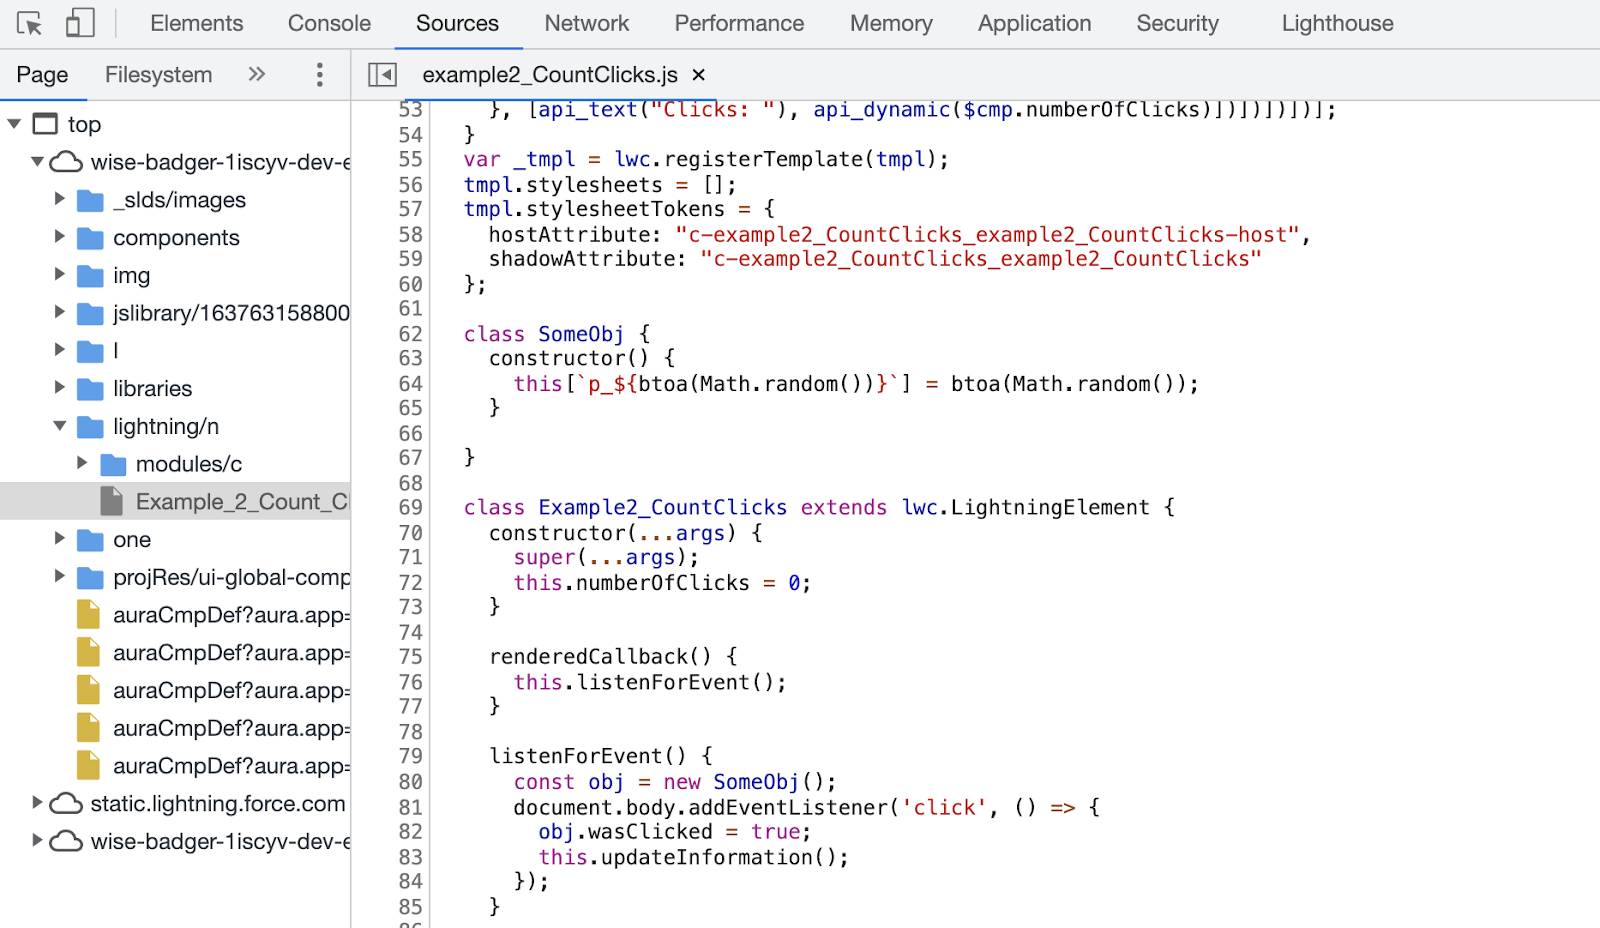Switch to the Lighthouse tab
The width and height of the screenshot is (1600, 928).
tap(1337, 23)
